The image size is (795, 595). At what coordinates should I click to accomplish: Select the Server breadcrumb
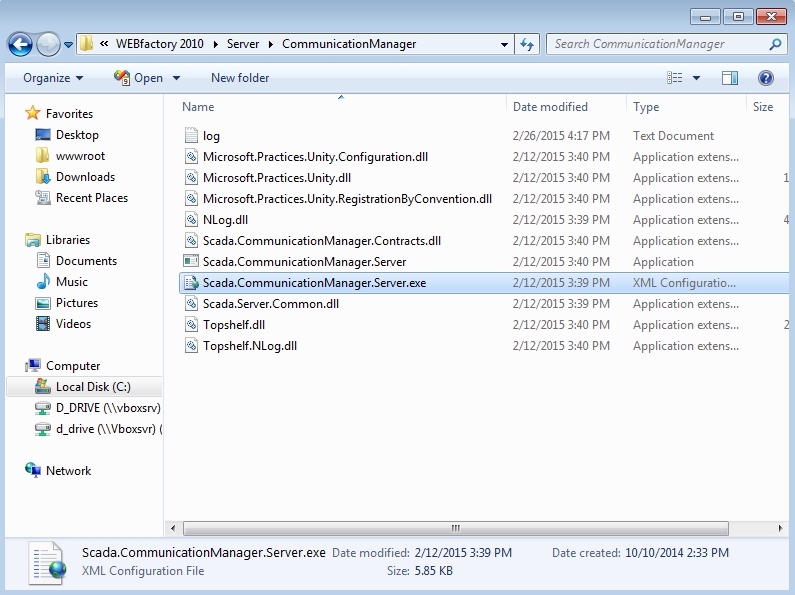243,44
